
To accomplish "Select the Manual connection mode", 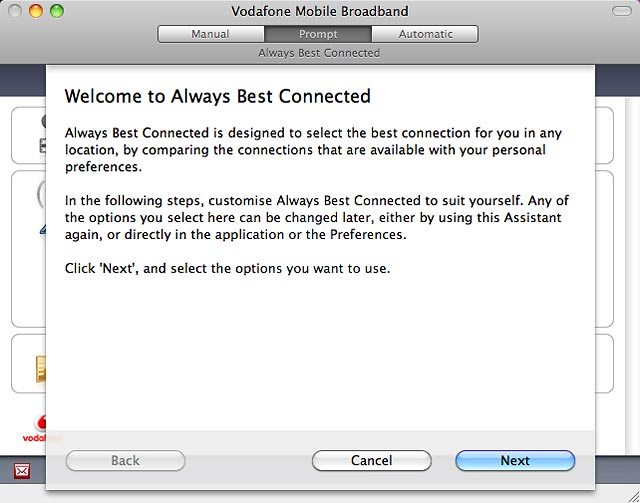I will [211, 34].
